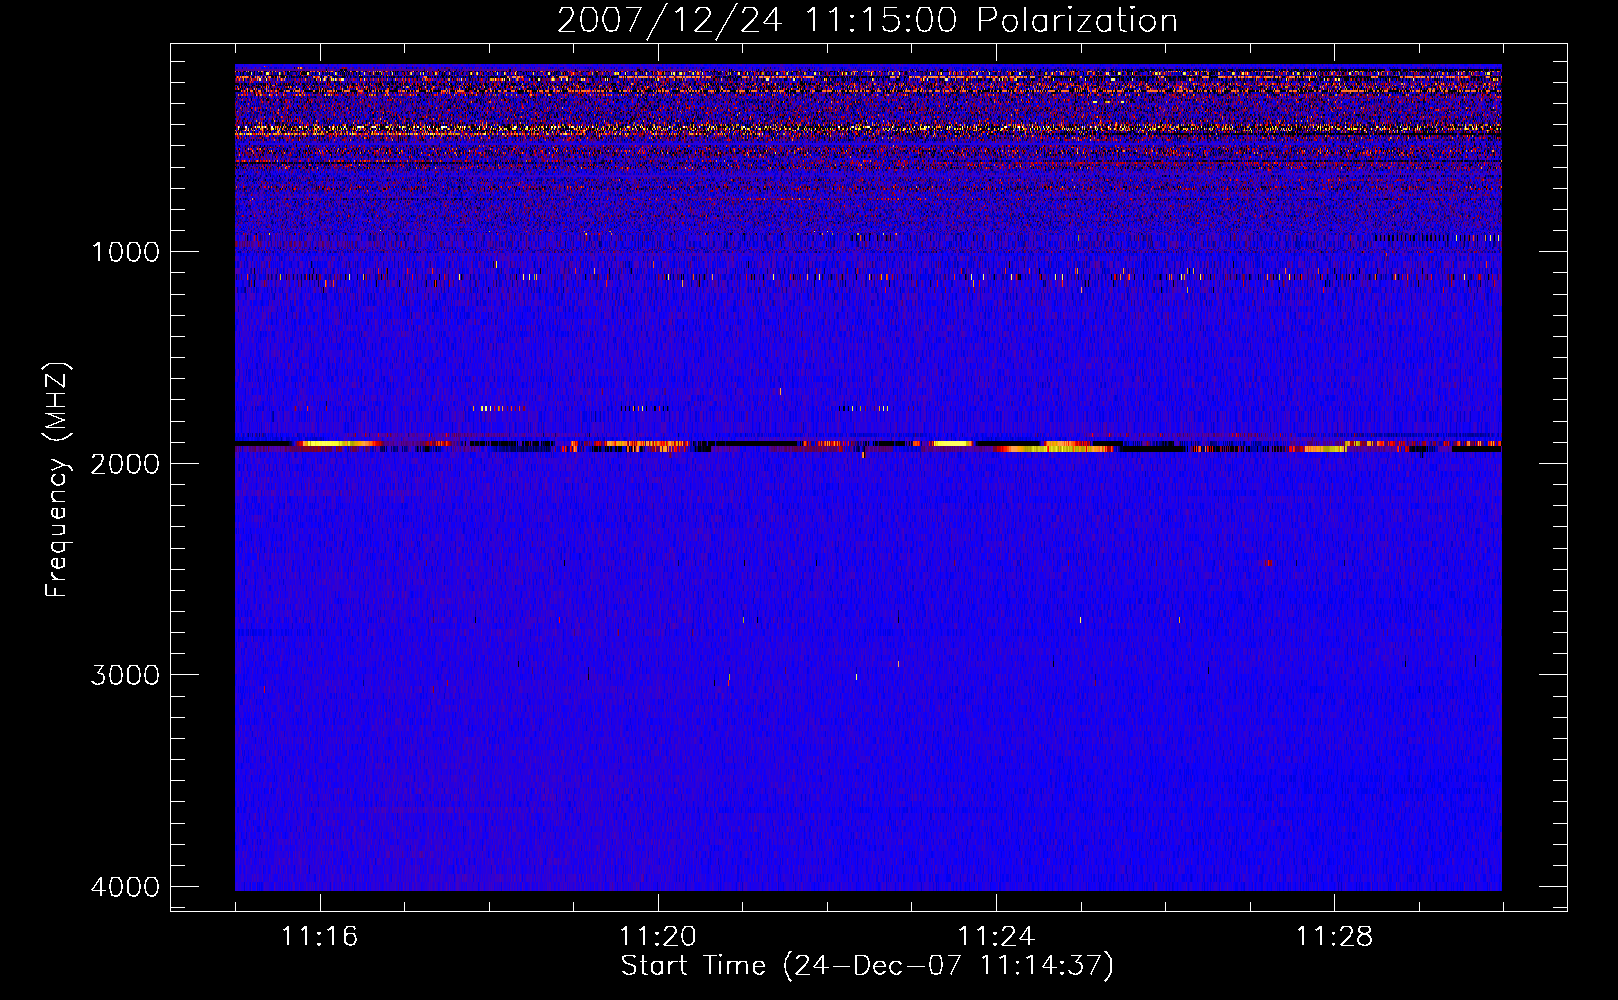Click the bright horizontal band near 1900 MHz
Viewport: 1618px width, 1000px height.
(x=868, y=445)
